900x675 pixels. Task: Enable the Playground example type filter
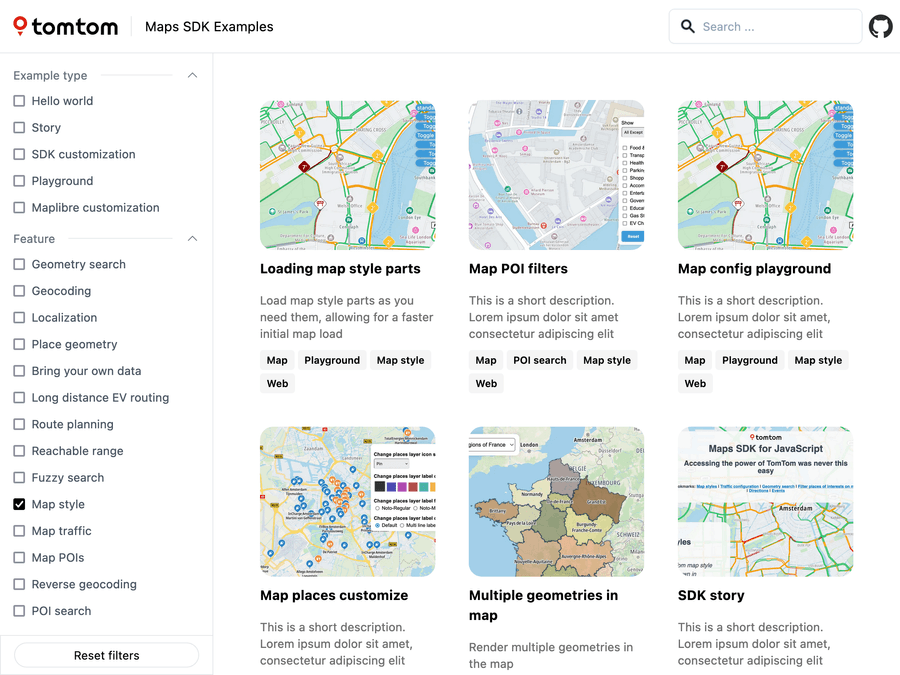19,181
